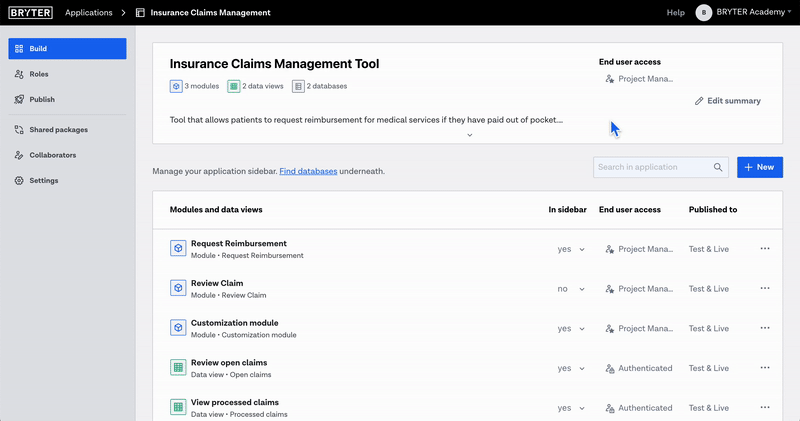Open more options for Review Claim row
This screenshot has height=421, width=800.
coord(765,288)
